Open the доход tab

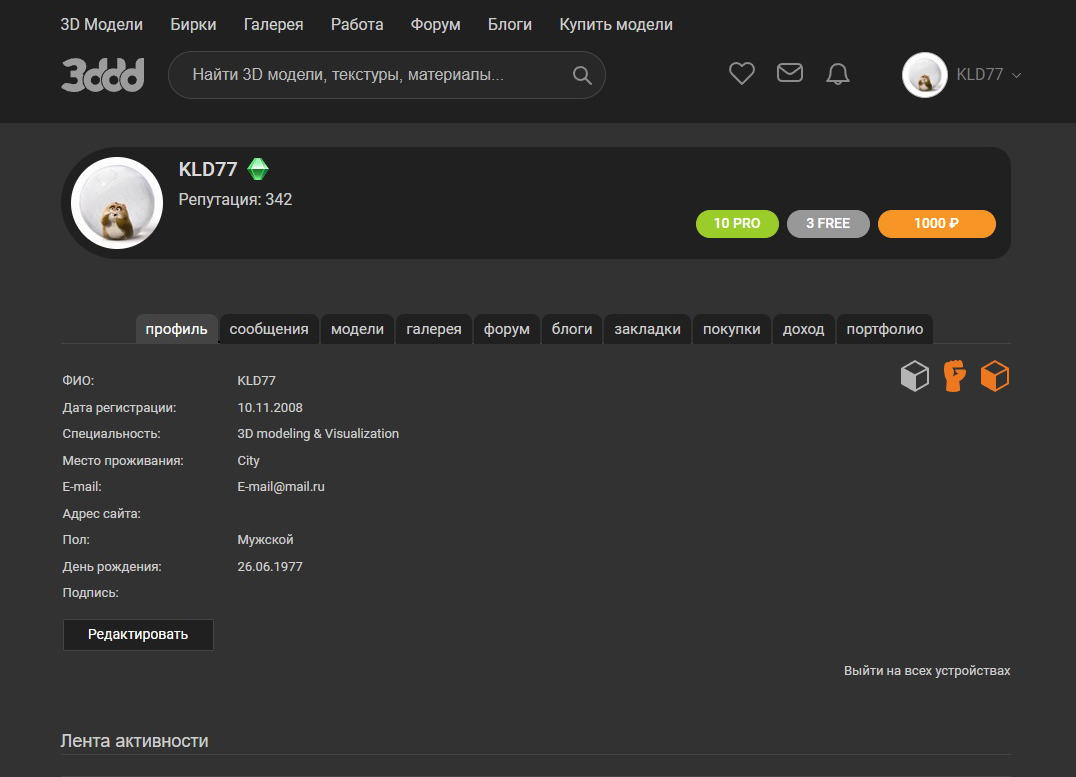804,329
